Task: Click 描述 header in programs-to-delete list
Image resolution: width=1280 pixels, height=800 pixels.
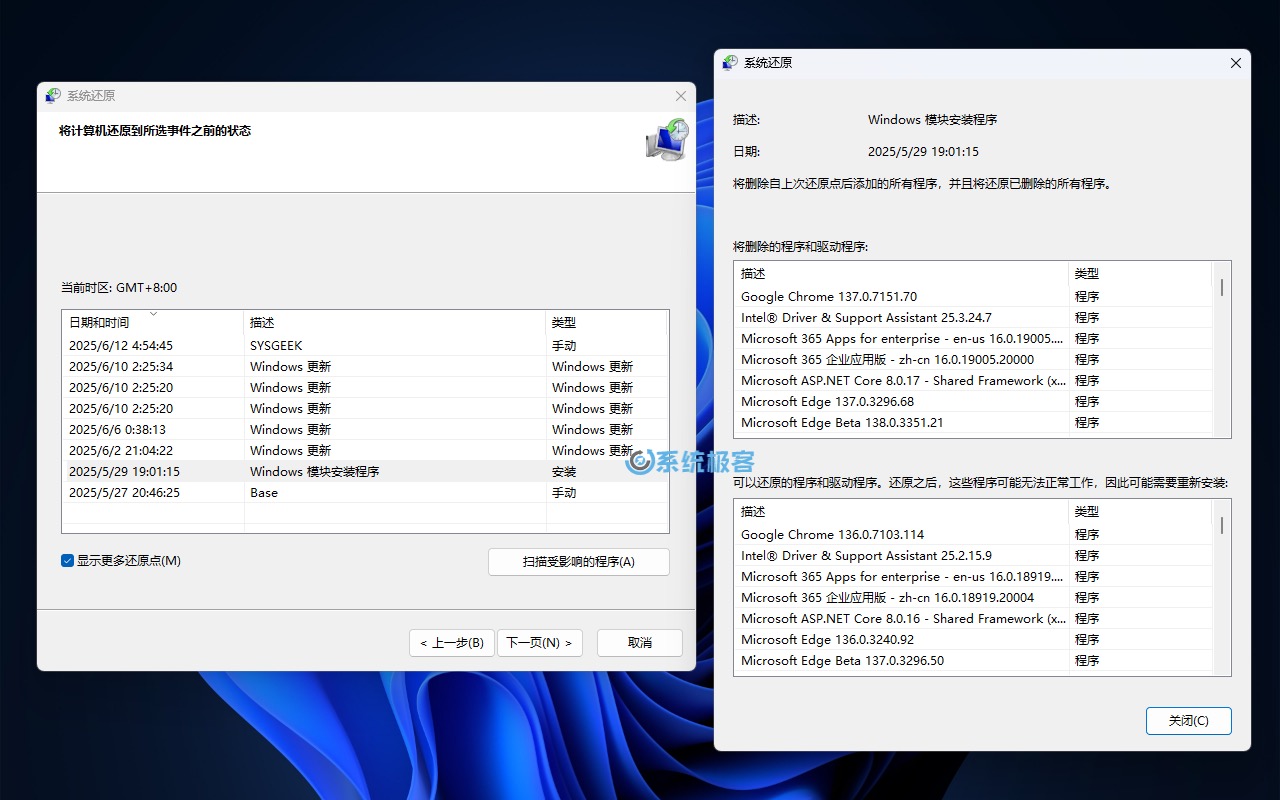Action: pyautogui.click(x=901, y=274)
